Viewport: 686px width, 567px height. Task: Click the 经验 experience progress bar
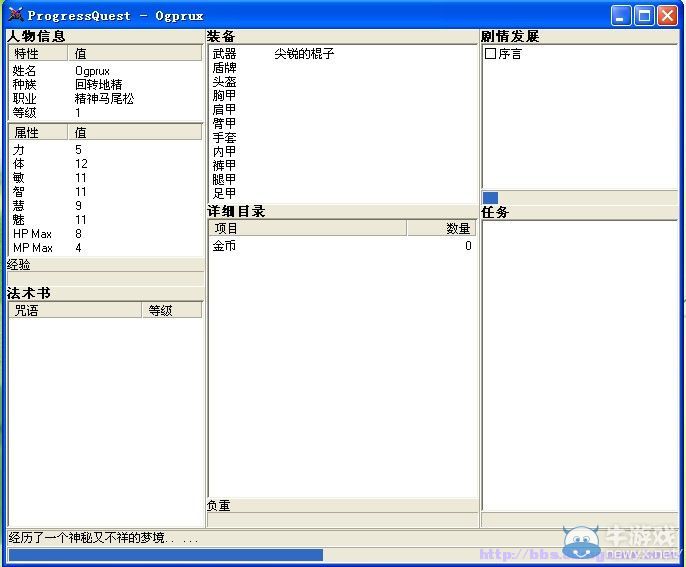tap(105, 279)
